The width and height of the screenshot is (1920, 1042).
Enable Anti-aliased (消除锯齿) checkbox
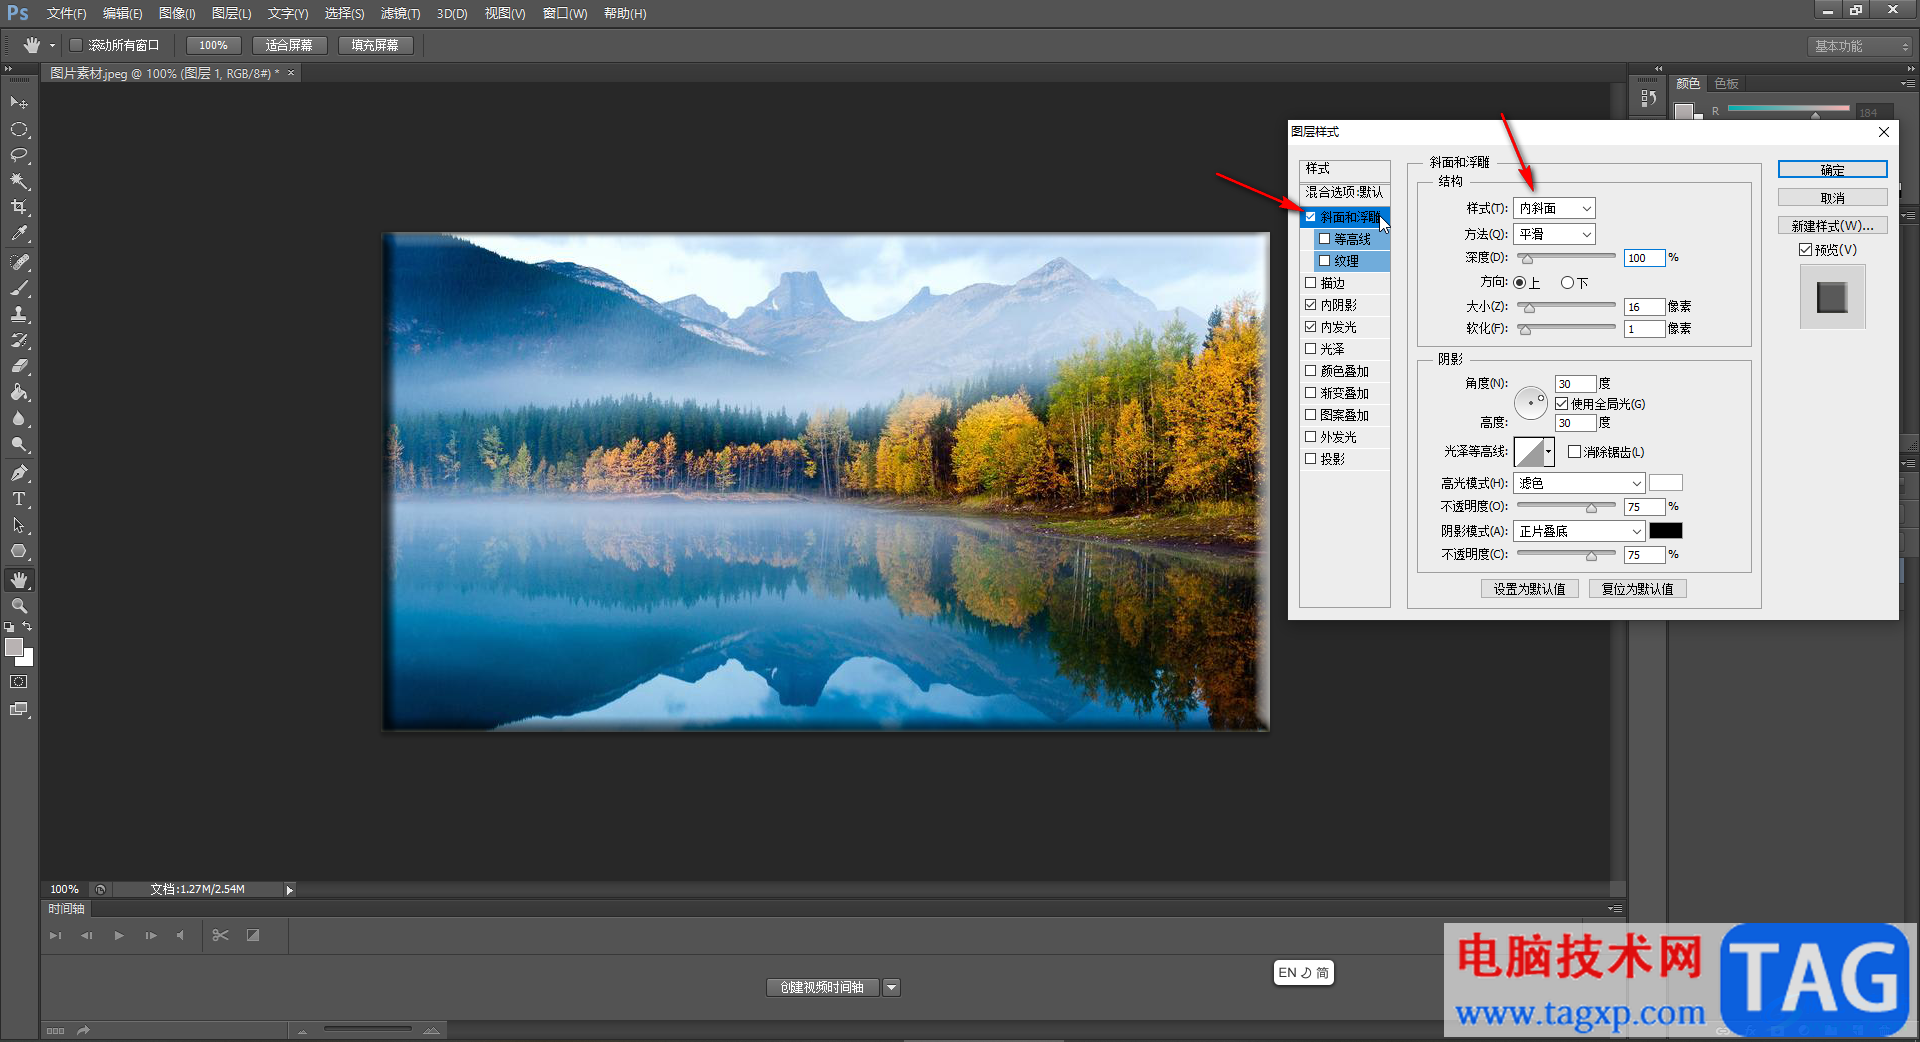1574,452
